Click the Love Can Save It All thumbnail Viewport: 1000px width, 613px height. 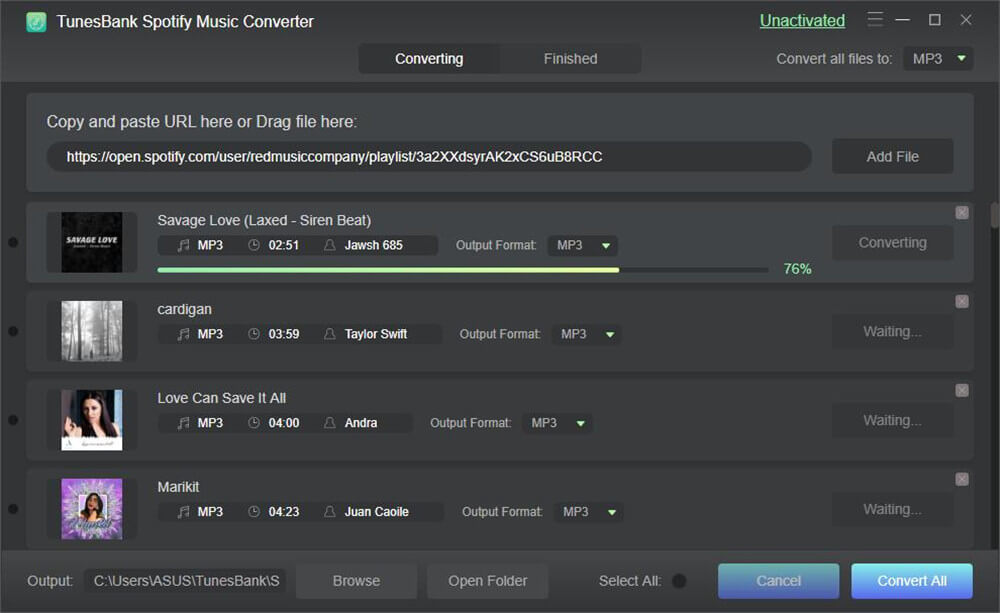(92, 420)
